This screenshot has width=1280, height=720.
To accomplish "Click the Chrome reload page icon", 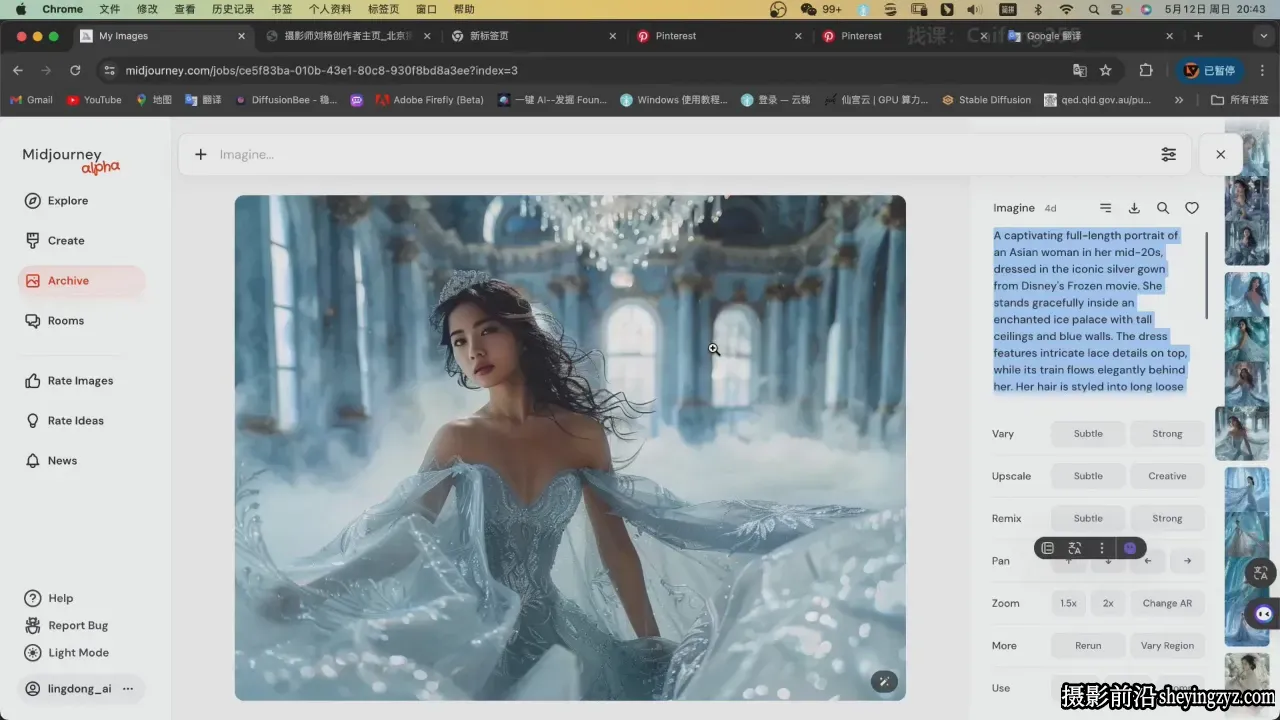I will [75, 70].
